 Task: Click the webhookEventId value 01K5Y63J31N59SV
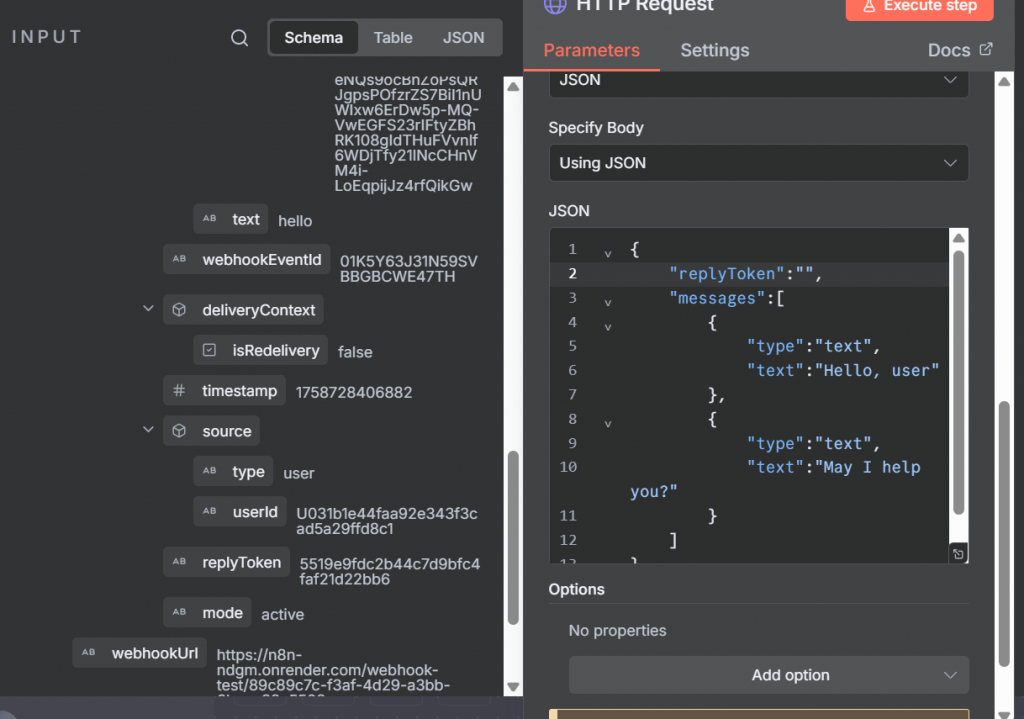(x=409, y=261)
